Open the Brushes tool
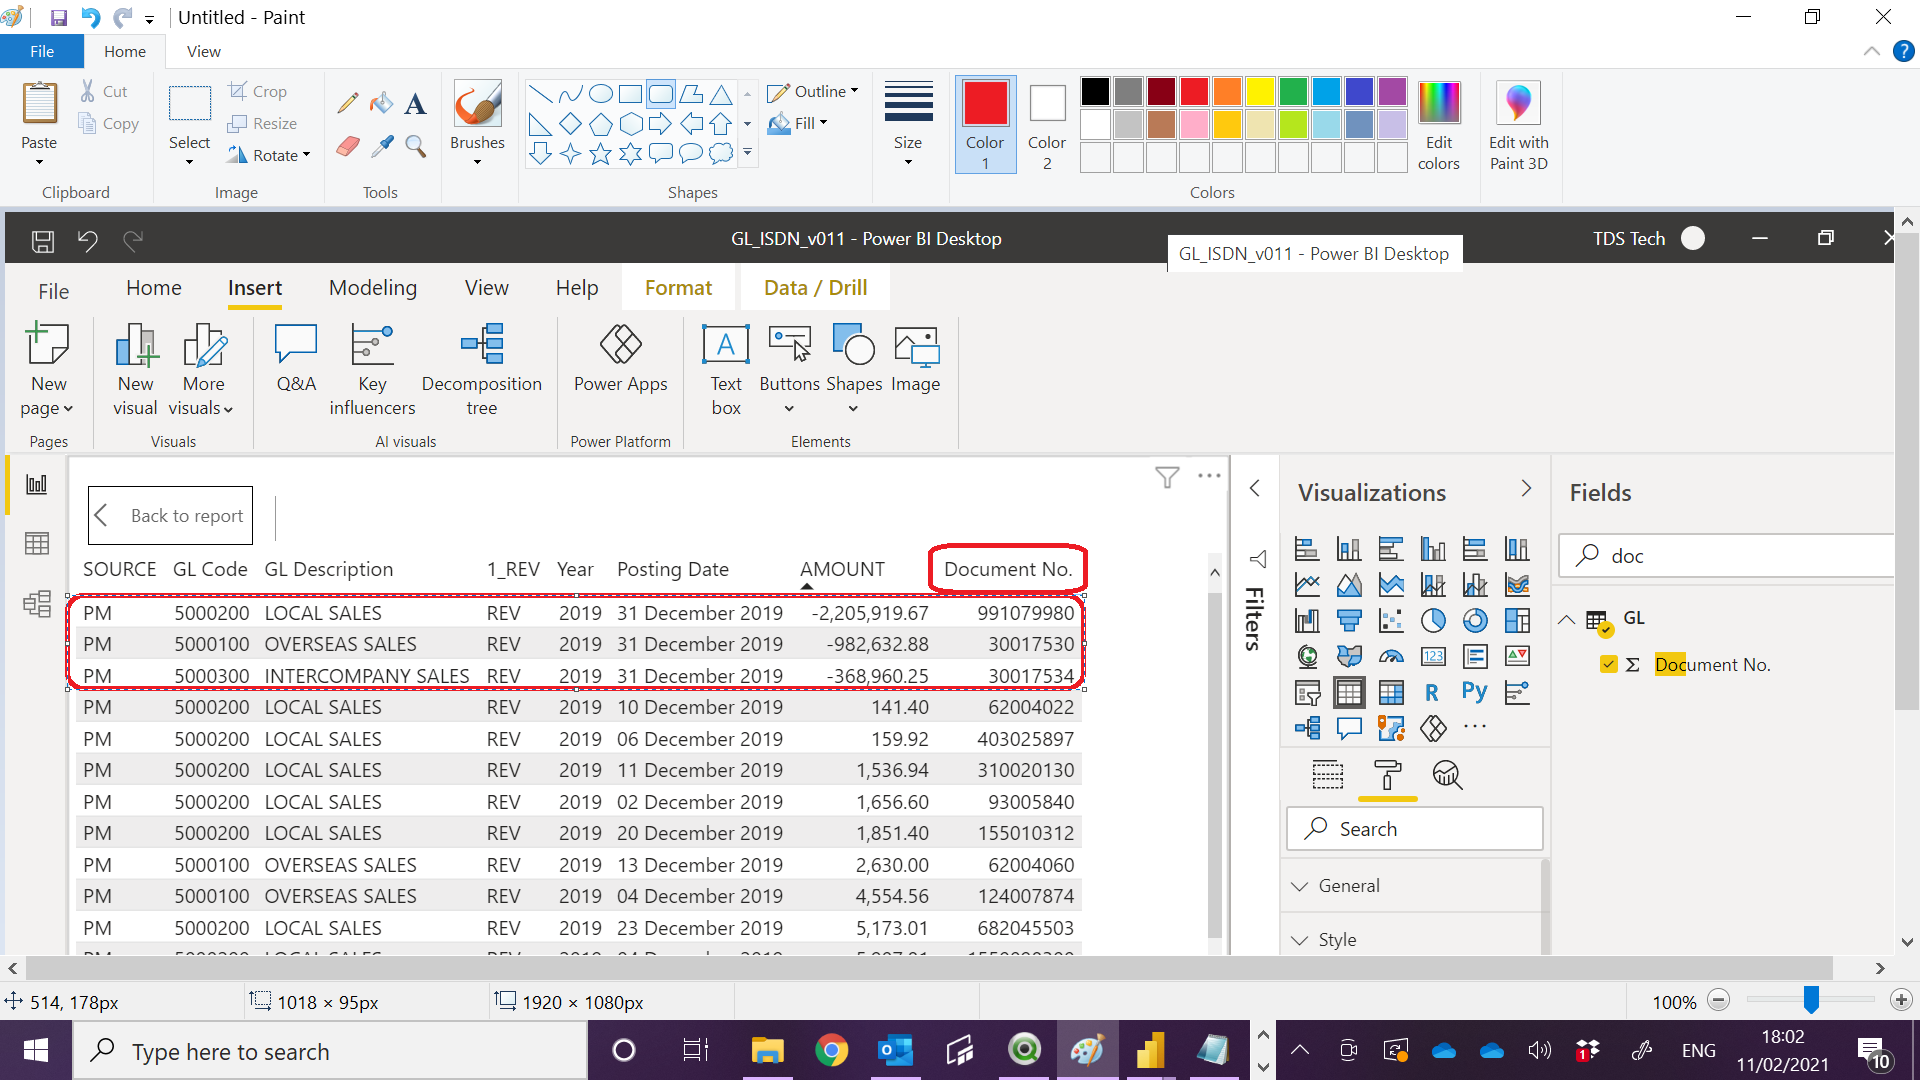Screen dimensions: 1920x1080 [x=477, y=121]
